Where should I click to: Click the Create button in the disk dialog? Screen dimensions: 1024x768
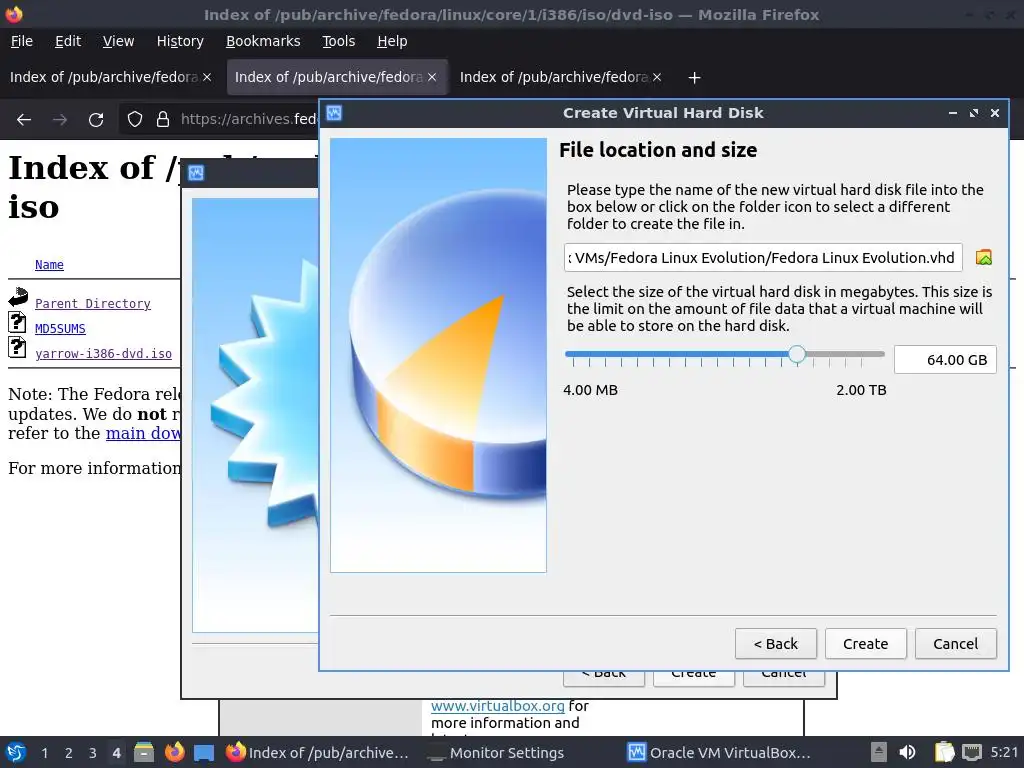865,644
